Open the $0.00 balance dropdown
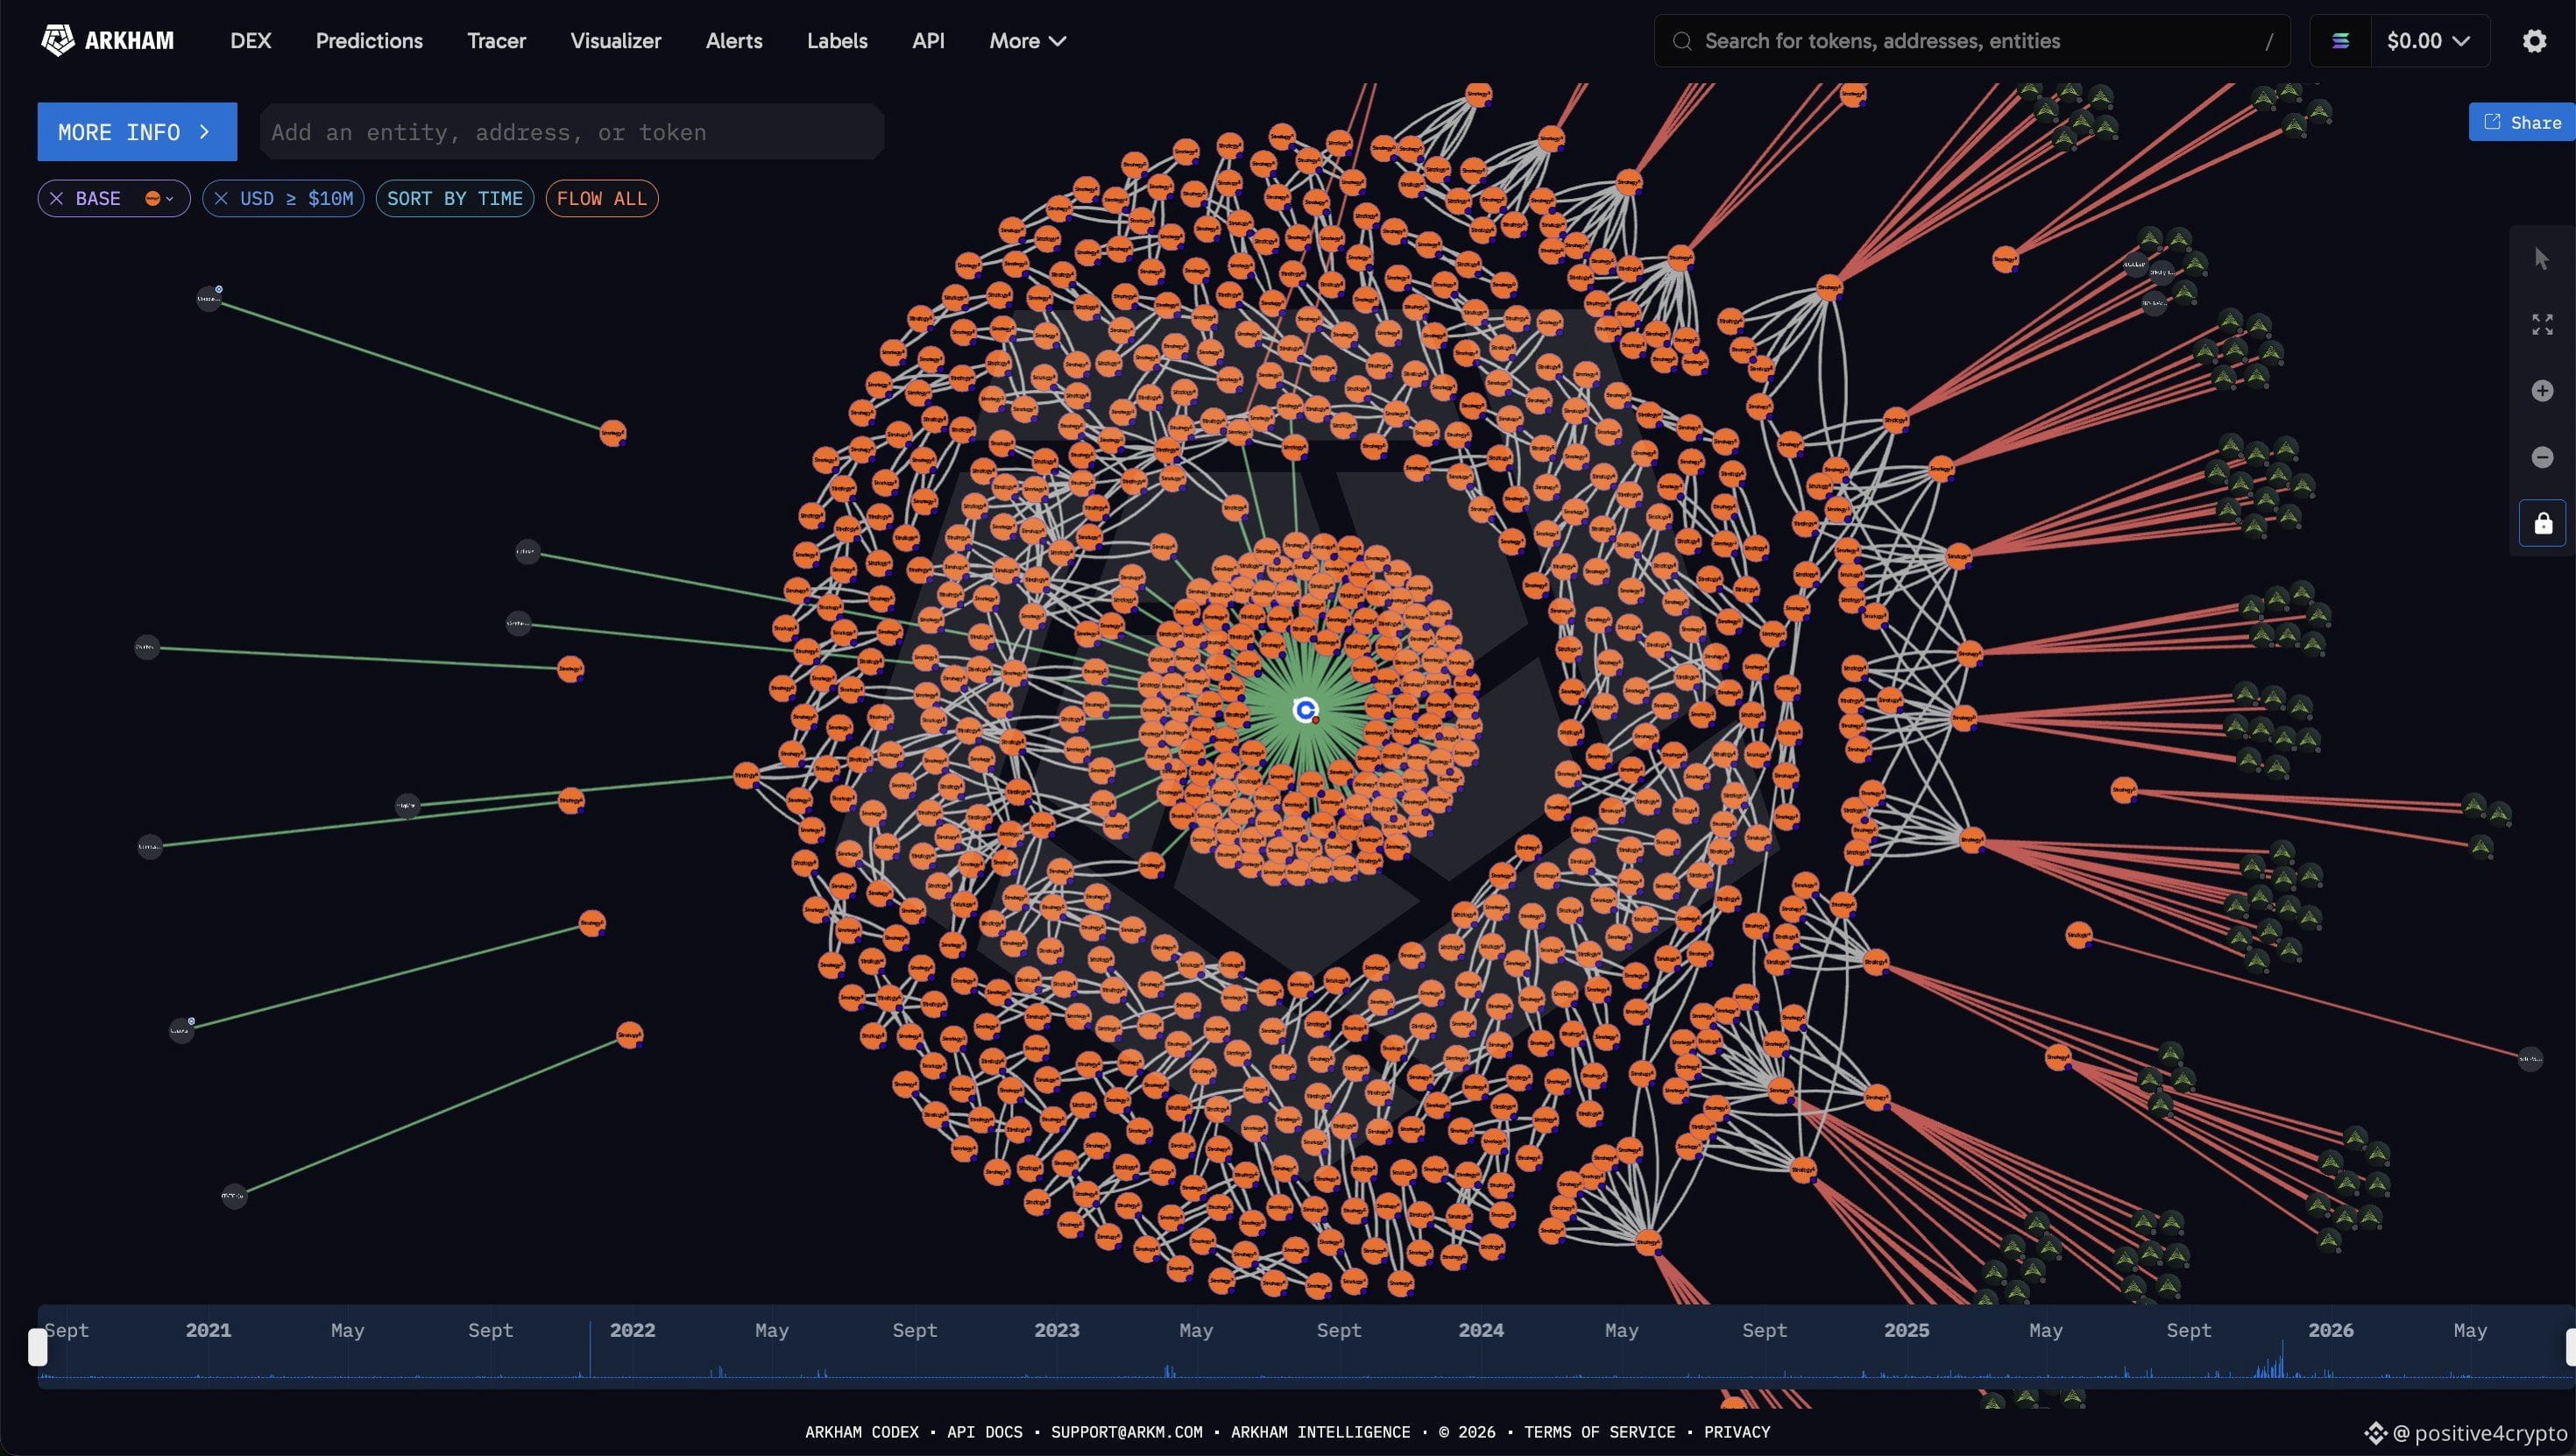Viewport: 2576px width, 1456px height. pos(2428,41)
